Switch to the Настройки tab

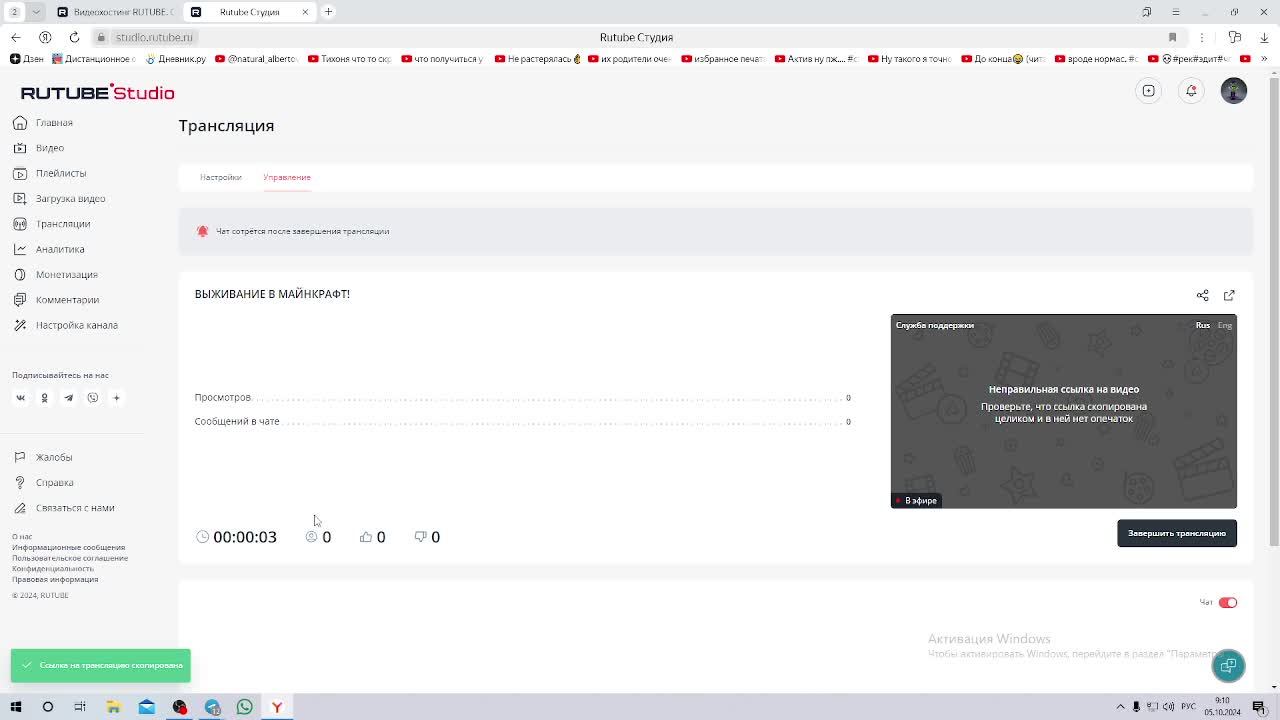(220, 177)
